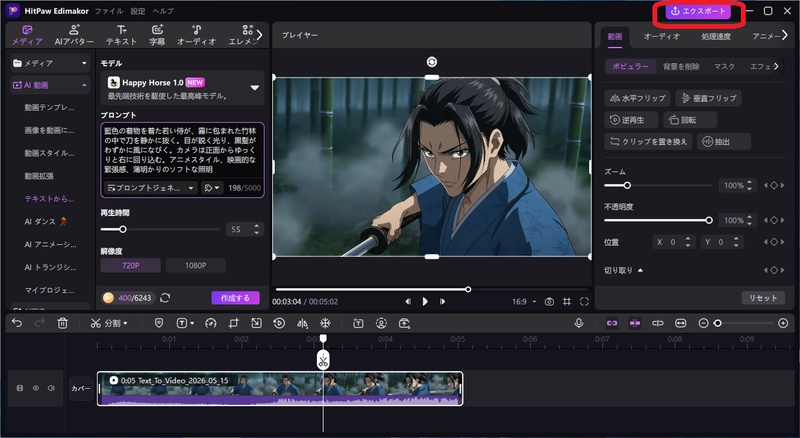Screen dimensions: 800x438
Task: Show more tool tabs next to エレメント
Action: pos(260,35)
